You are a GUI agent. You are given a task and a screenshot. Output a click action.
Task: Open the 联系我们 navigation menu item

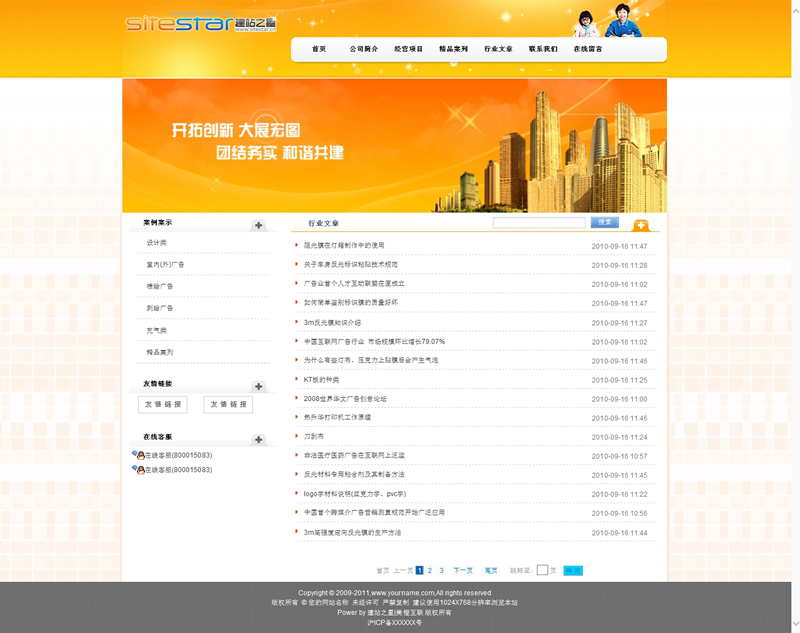coord(543,49)
